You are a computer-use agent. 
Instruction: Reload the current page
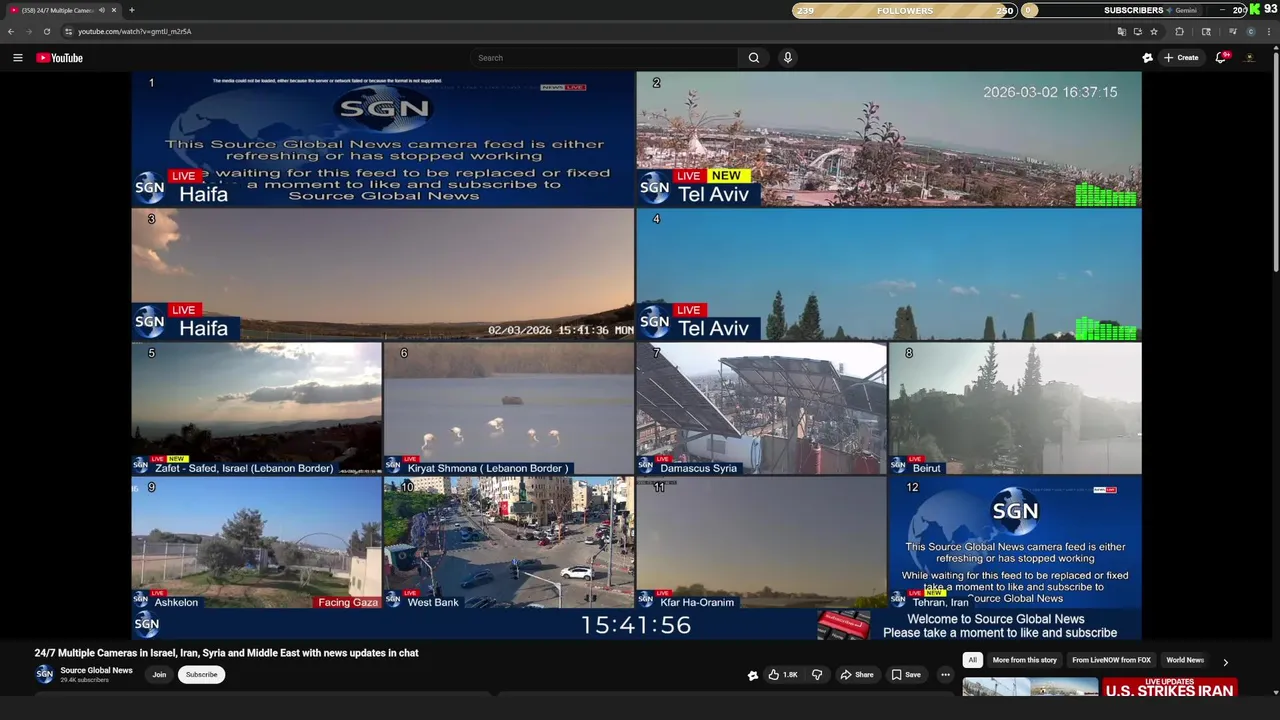pyautogui.click(x=46, y=31)
